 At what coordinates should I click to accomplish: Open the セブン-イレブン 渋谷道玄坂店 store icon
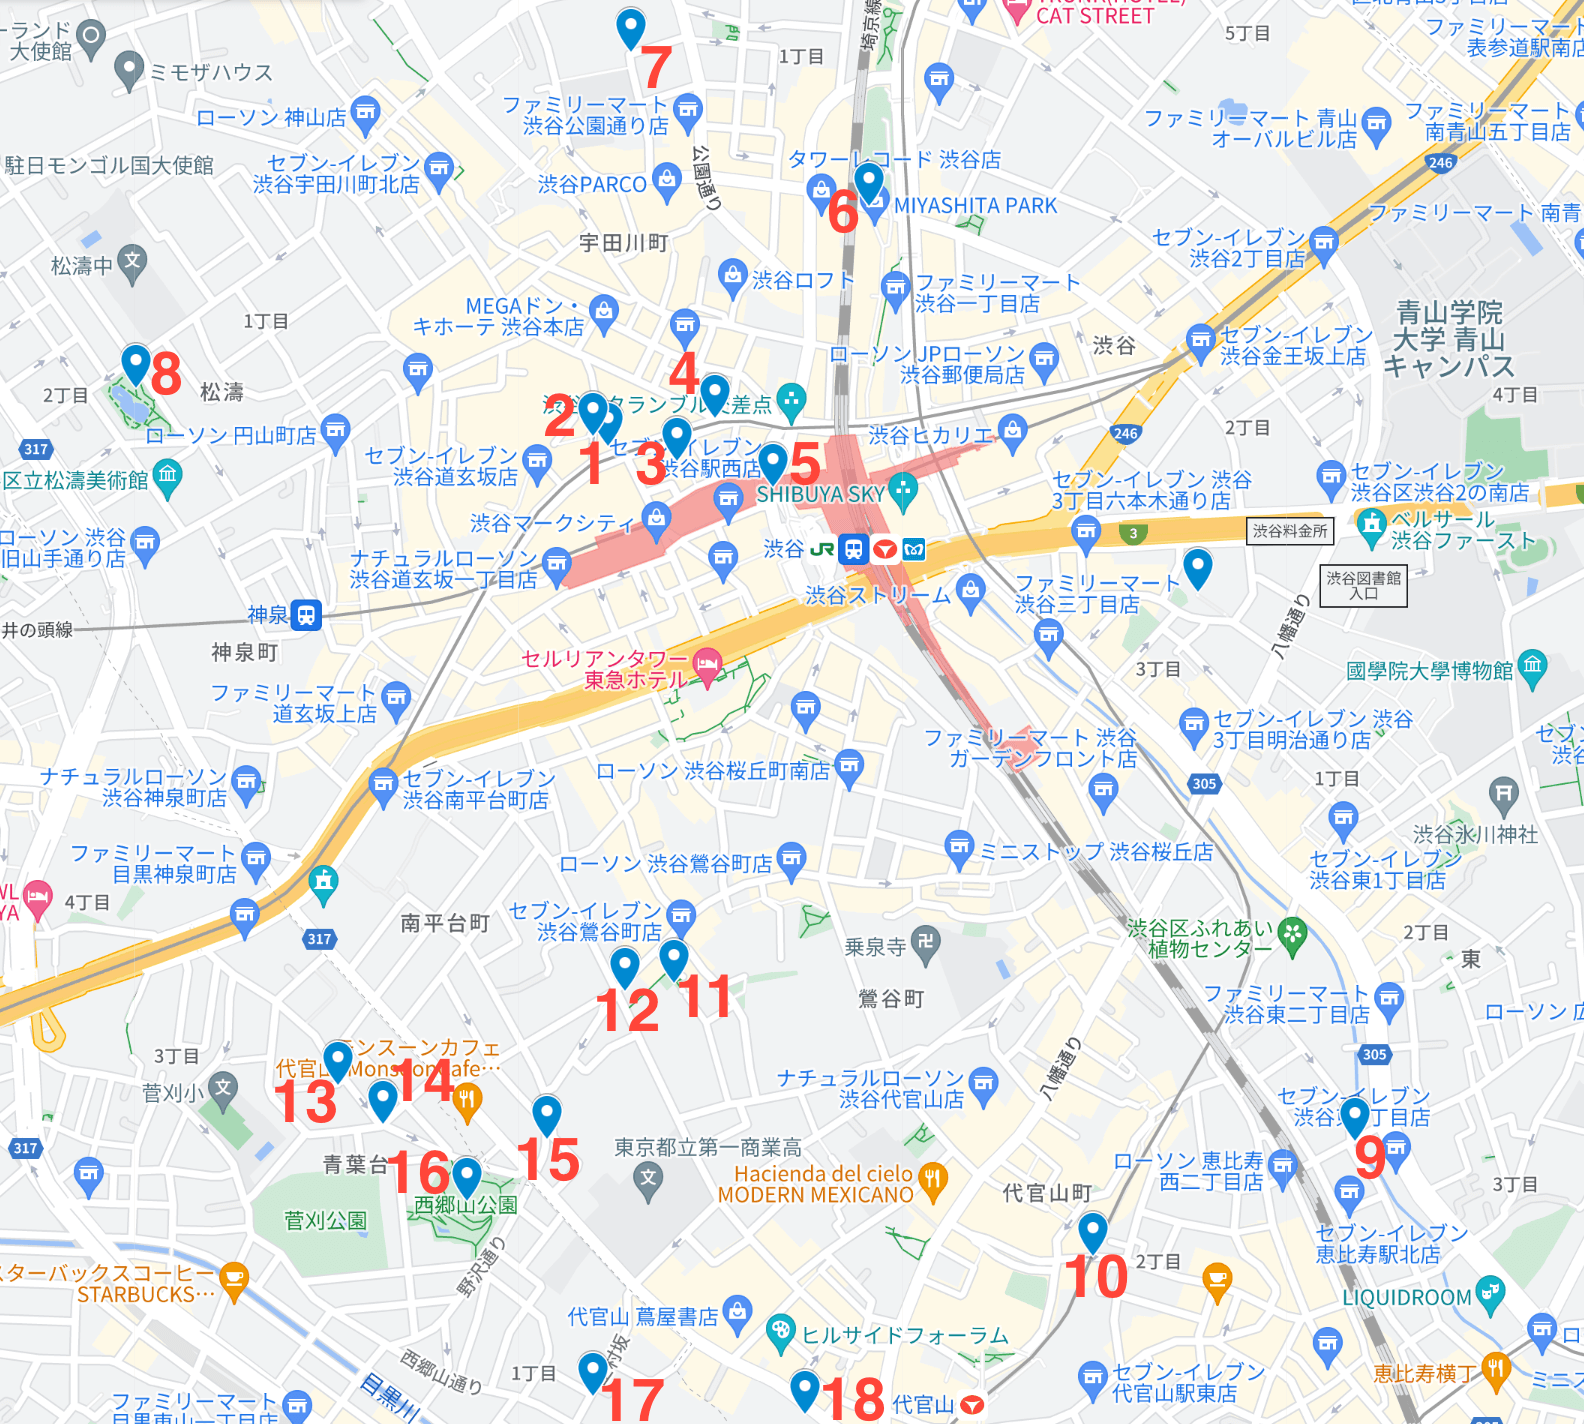point(538,463)
